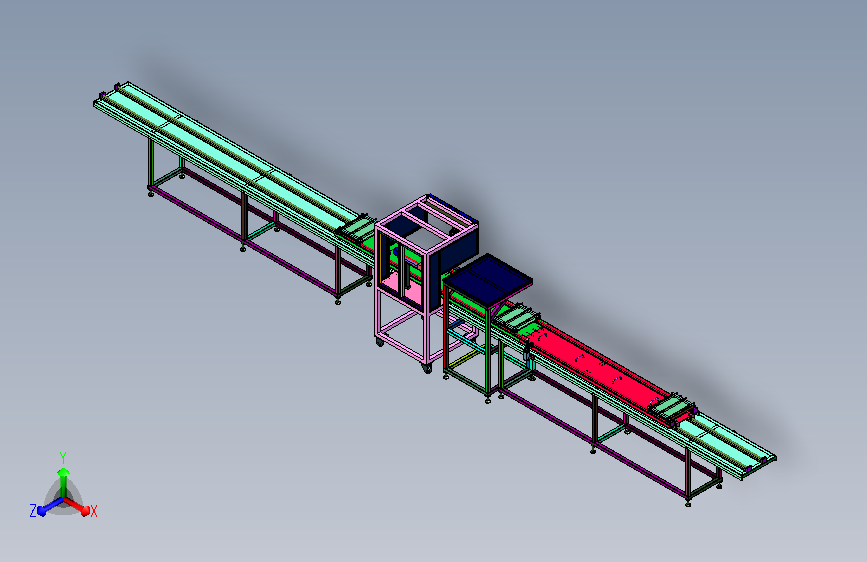Select the dark blue tabletop panel

(x=488, y=279)
